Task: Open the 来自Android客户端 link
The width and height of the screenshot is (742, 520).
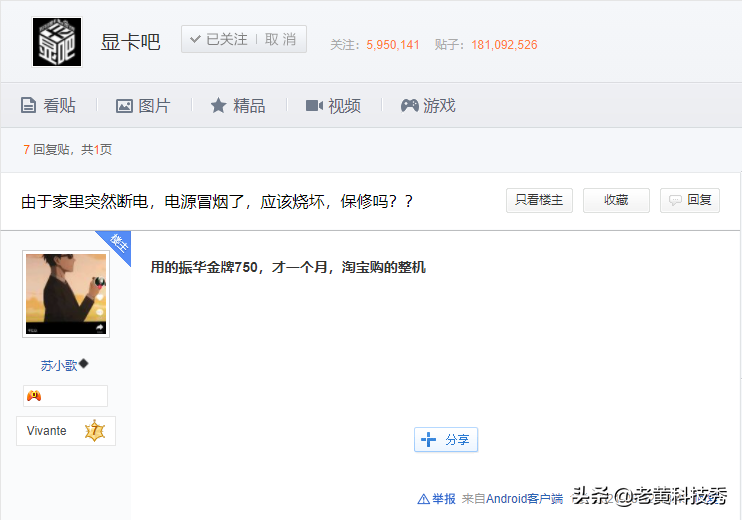Action: click(x=512, y=499)
